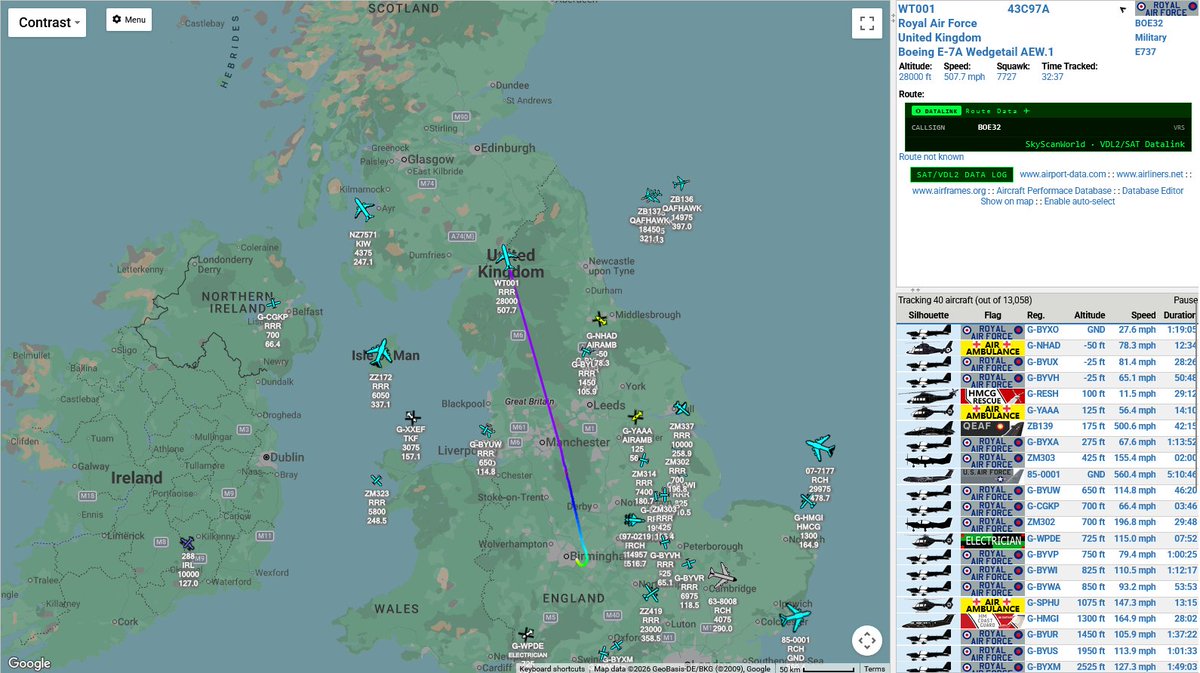Sort list by Duration column
Viewport: 1200px width, 673px height.
click(1180, 315)
